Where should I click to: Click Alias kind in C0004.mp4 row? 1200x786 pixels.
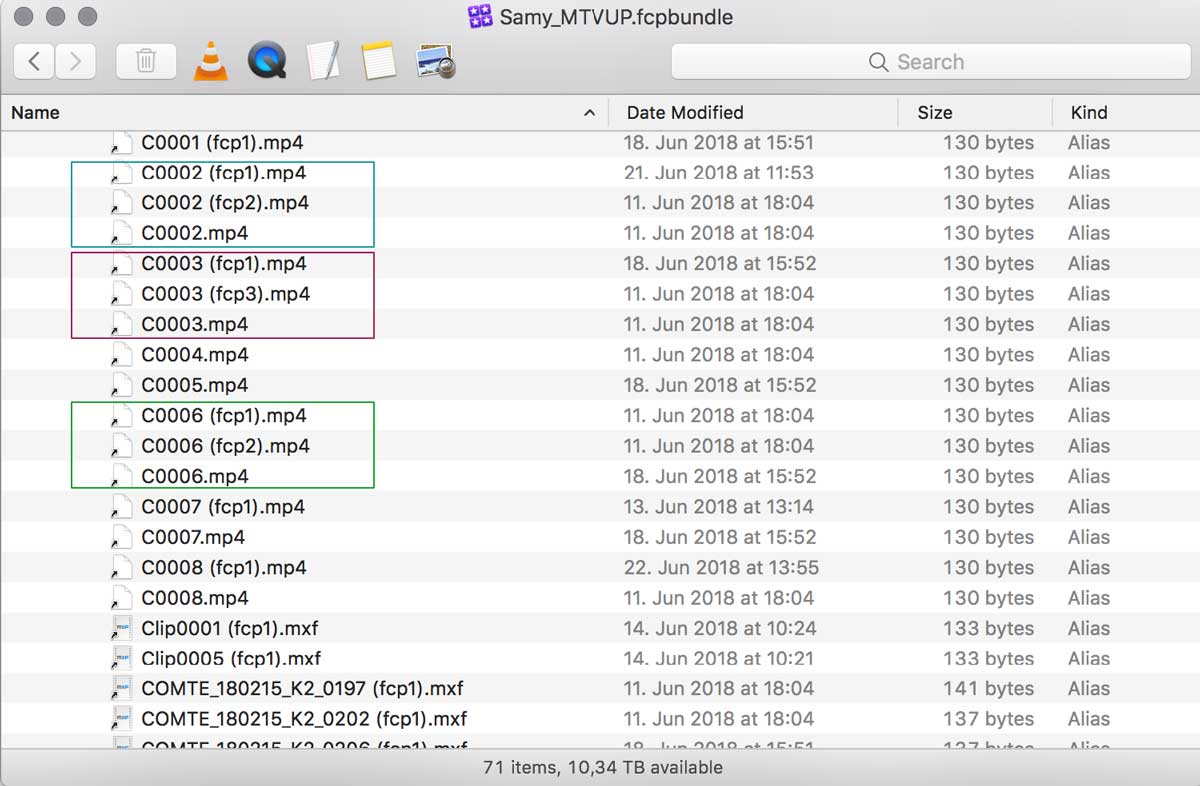tap(1089, 355)
